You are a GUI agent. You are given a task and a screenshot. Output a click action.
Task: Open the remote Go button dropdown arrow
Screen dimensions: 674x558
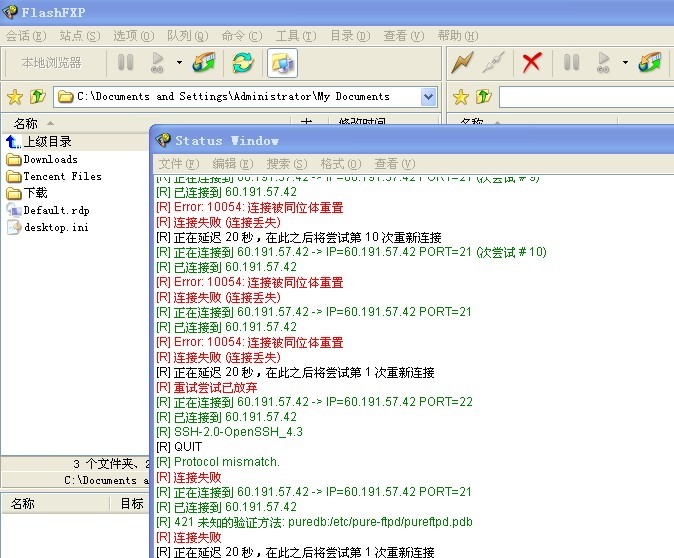(625, 62)
